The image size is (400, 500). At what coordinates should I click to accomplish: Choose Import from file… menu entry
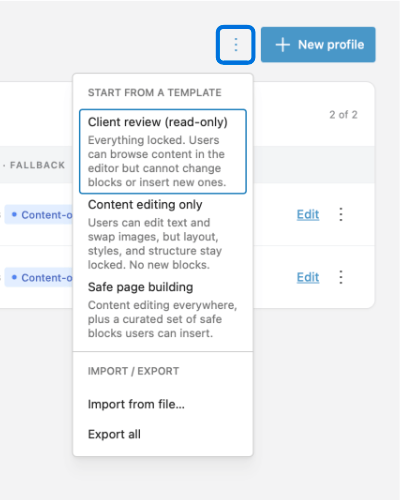(x=163, y=404)
